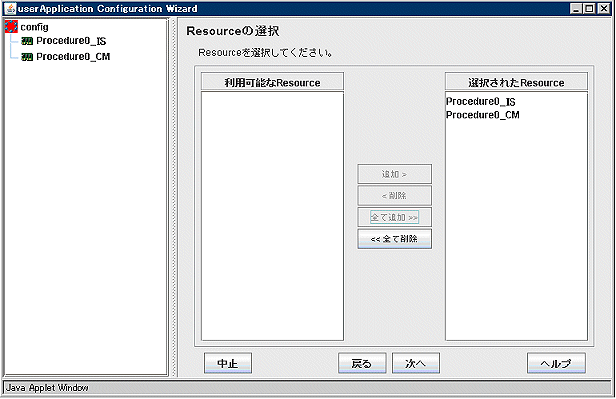Click the 全て追加 >> add all button

[394, 217]
